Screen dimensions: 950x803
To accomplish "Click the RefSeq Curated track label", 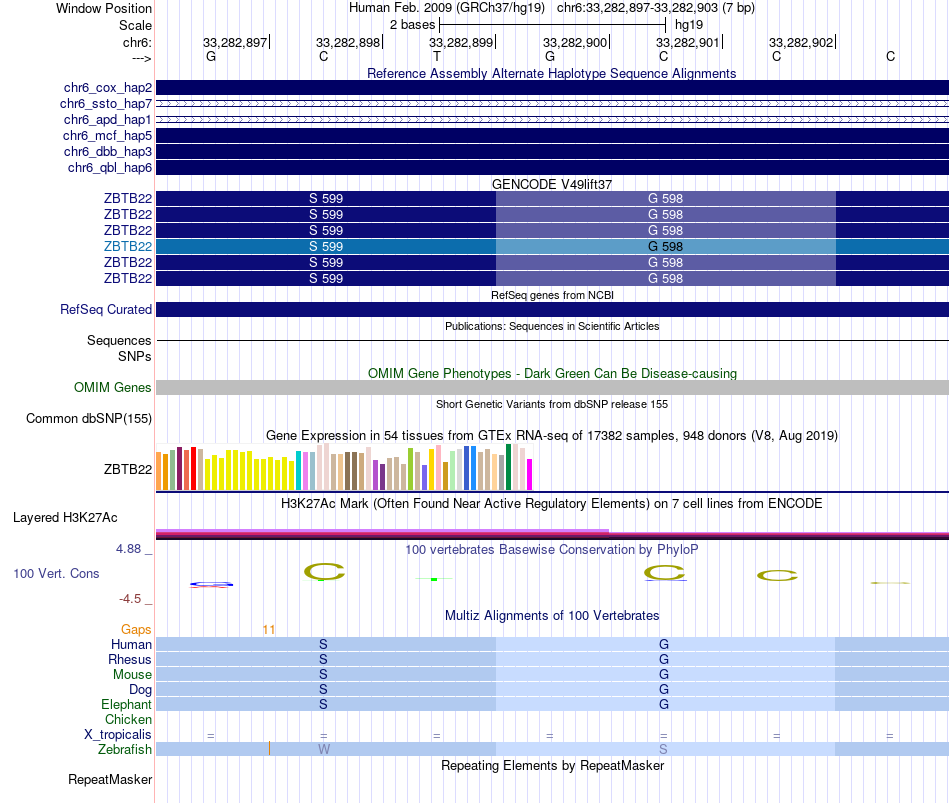I will (106, 309).
